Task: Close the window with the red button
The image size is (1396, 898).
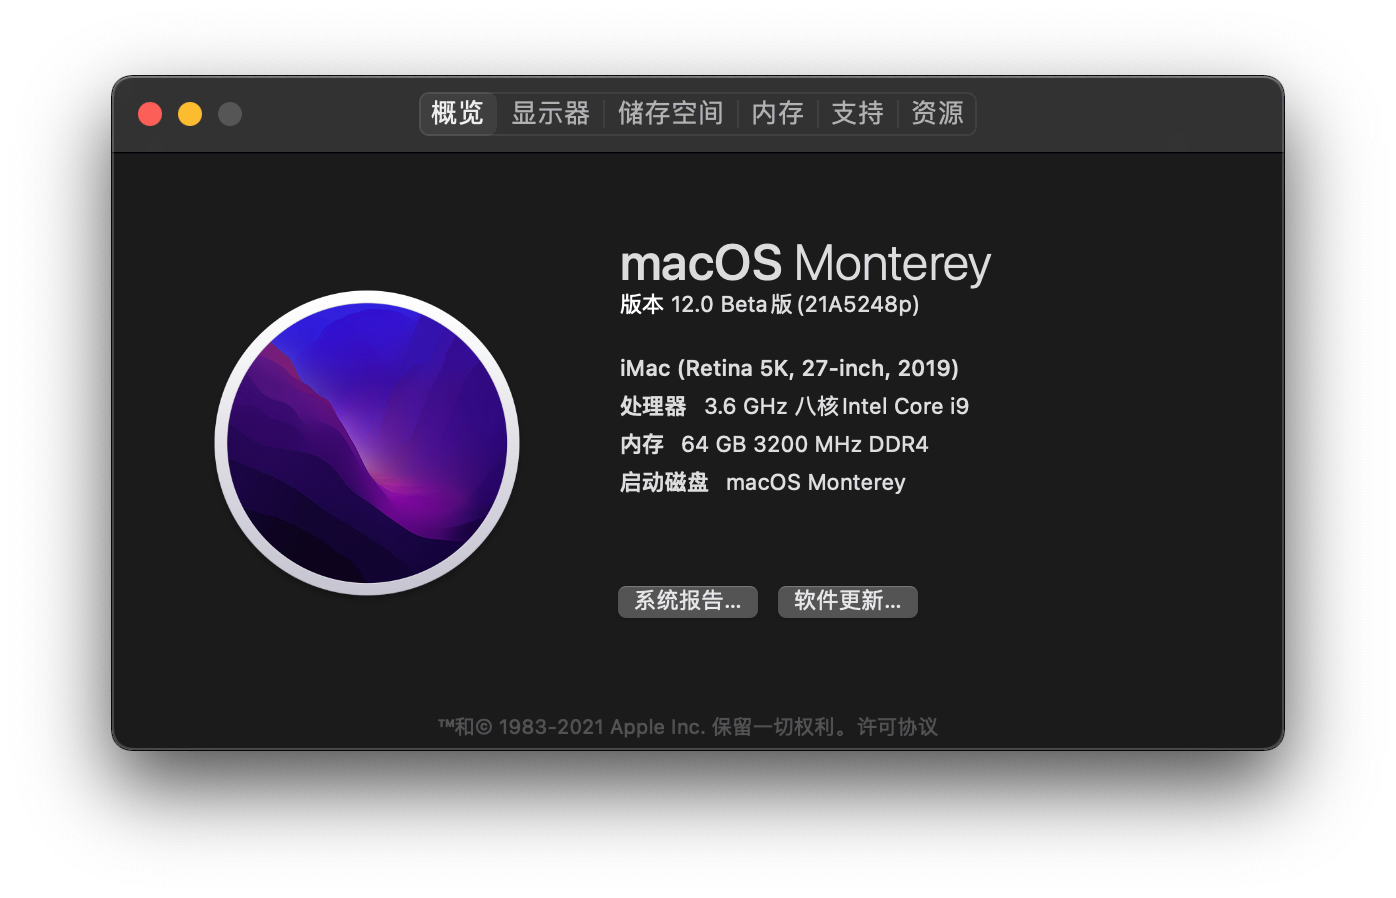Action: (x=150, y=114)
